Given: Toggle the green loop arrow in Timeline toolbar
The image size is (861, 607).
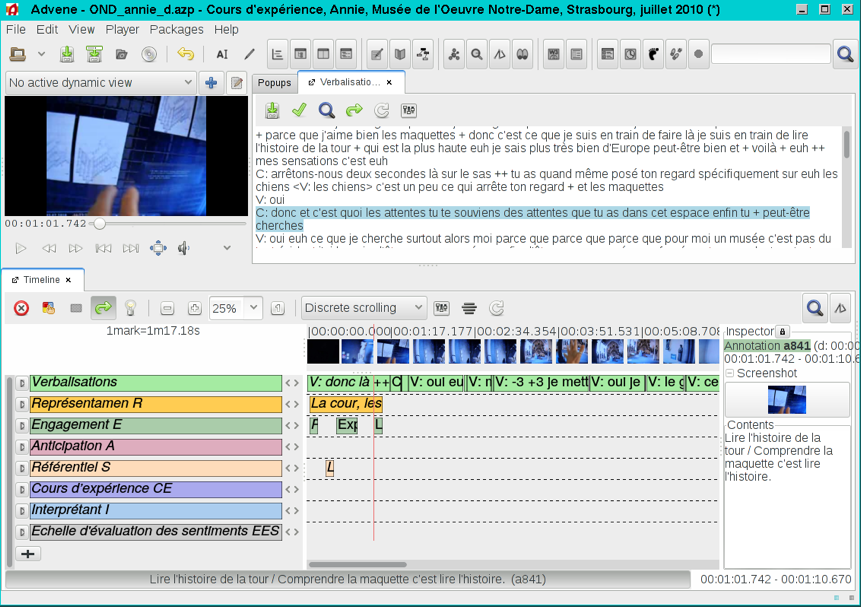Looking at the screenshot, I should 102,308.
